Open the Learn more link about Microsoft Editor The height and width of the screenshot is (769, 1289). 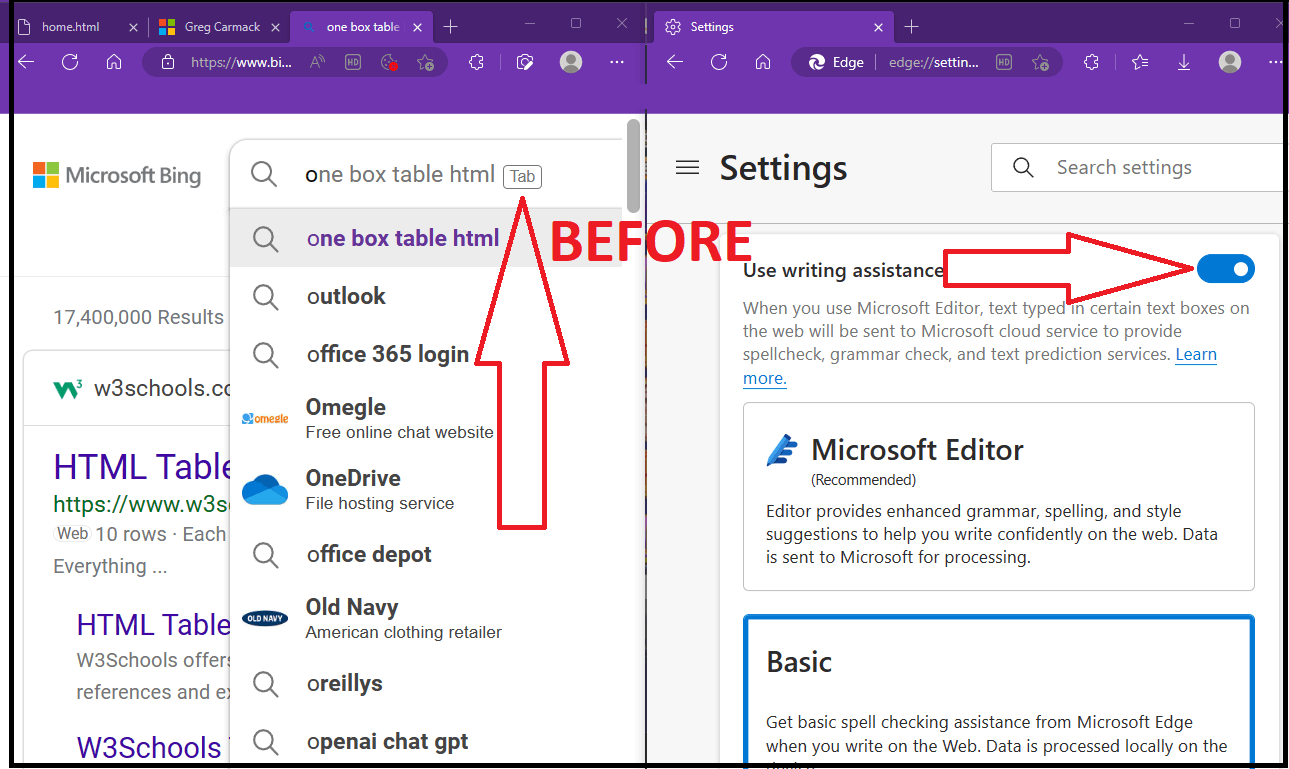point(1196,354)
